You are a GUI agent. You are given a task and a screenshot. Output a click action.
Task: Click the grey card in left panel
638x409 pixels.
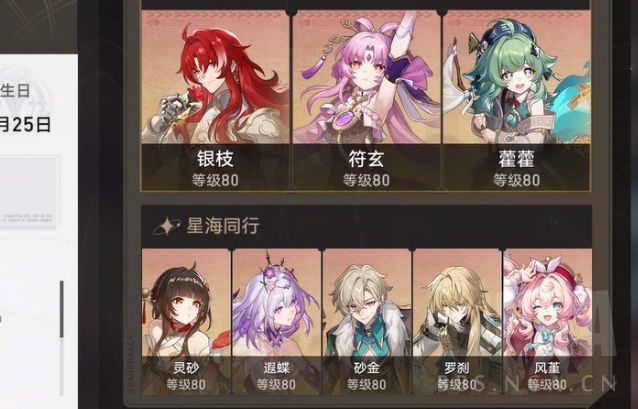[x=29, y=191]
